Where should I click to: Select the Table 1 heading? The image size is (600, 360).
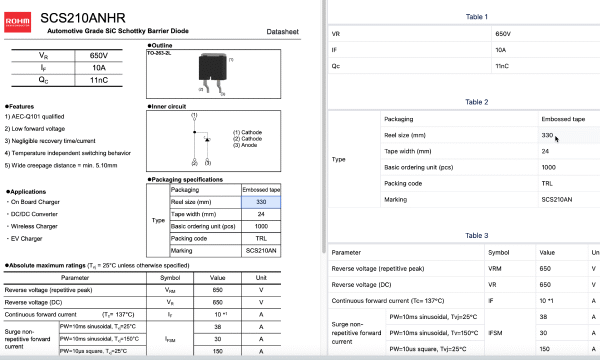(x=476, y=17)
